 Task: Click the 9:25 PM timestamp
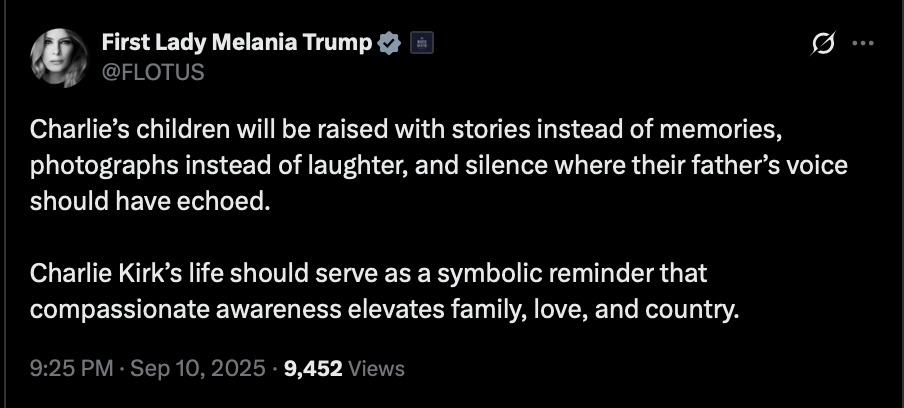71,369
